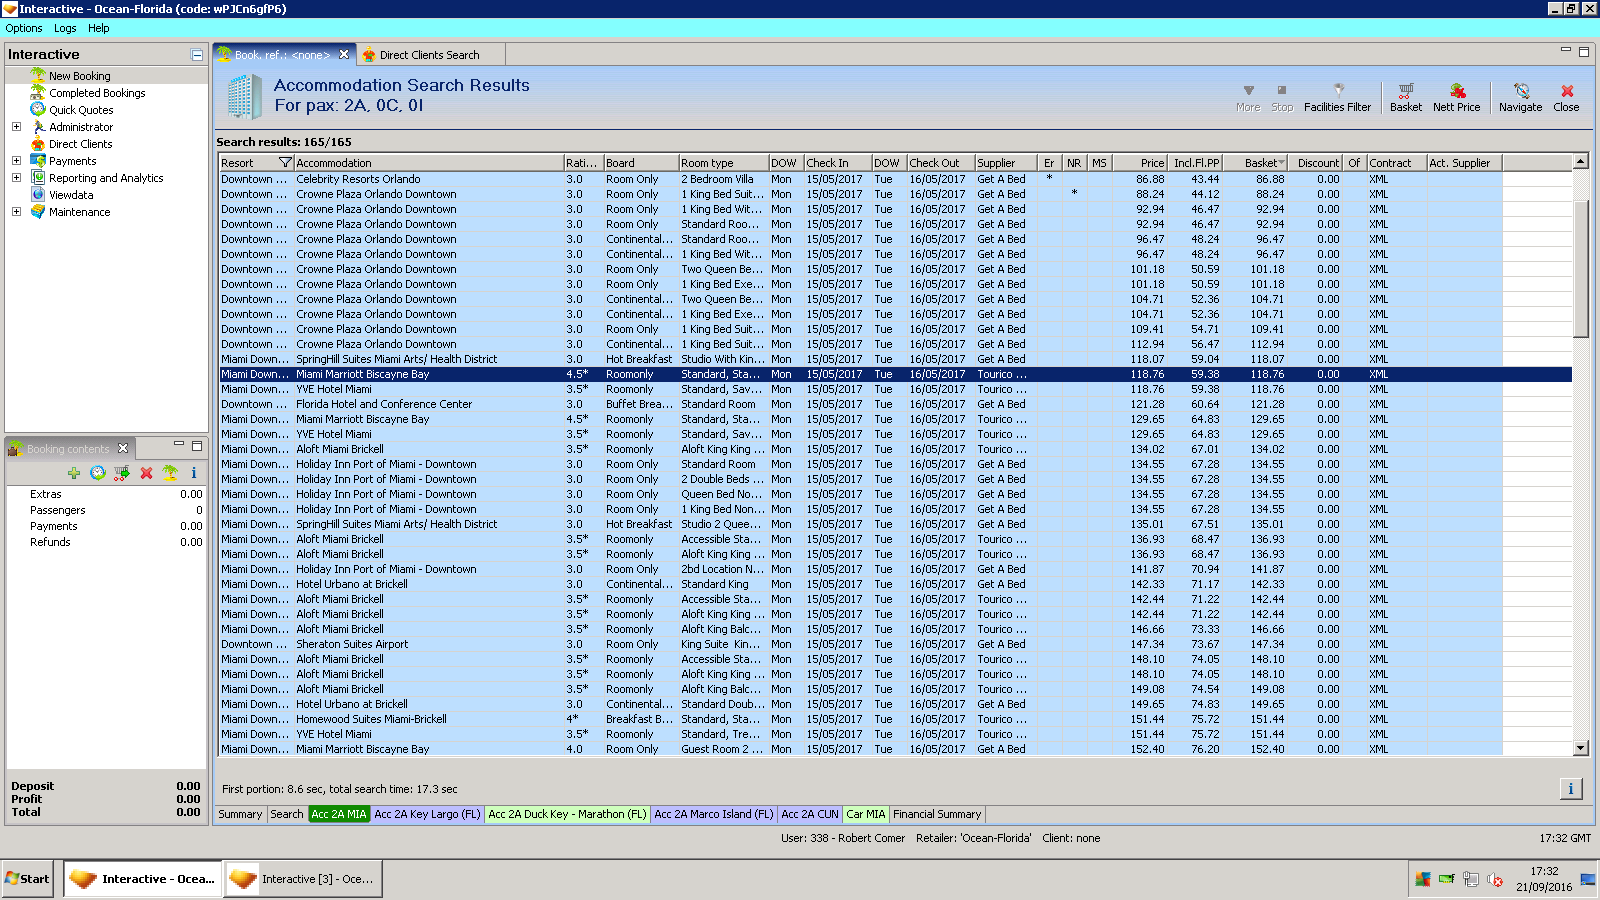Click the Resort column filter funnel

(x=285, y=163)
